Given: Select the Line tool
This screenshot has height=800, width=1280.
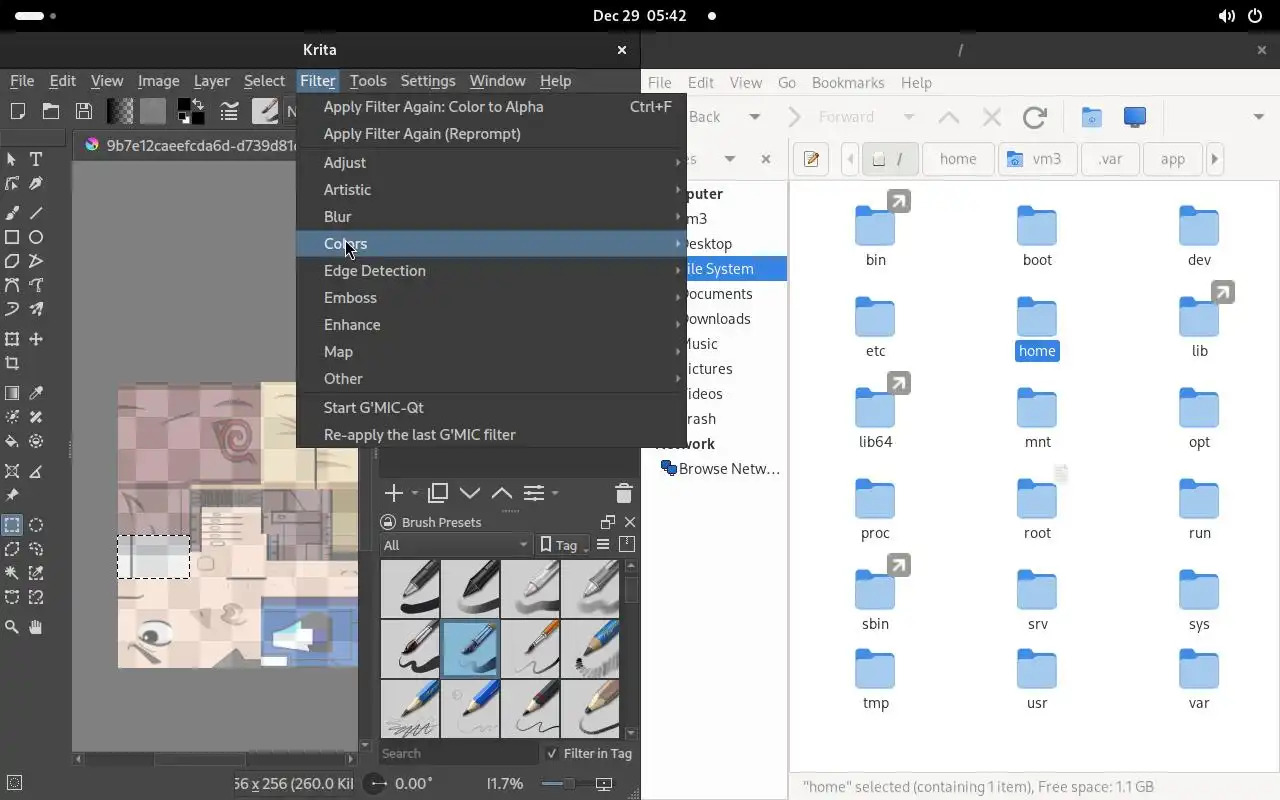Looking at the screenshot, I should (x=36, y=213).
